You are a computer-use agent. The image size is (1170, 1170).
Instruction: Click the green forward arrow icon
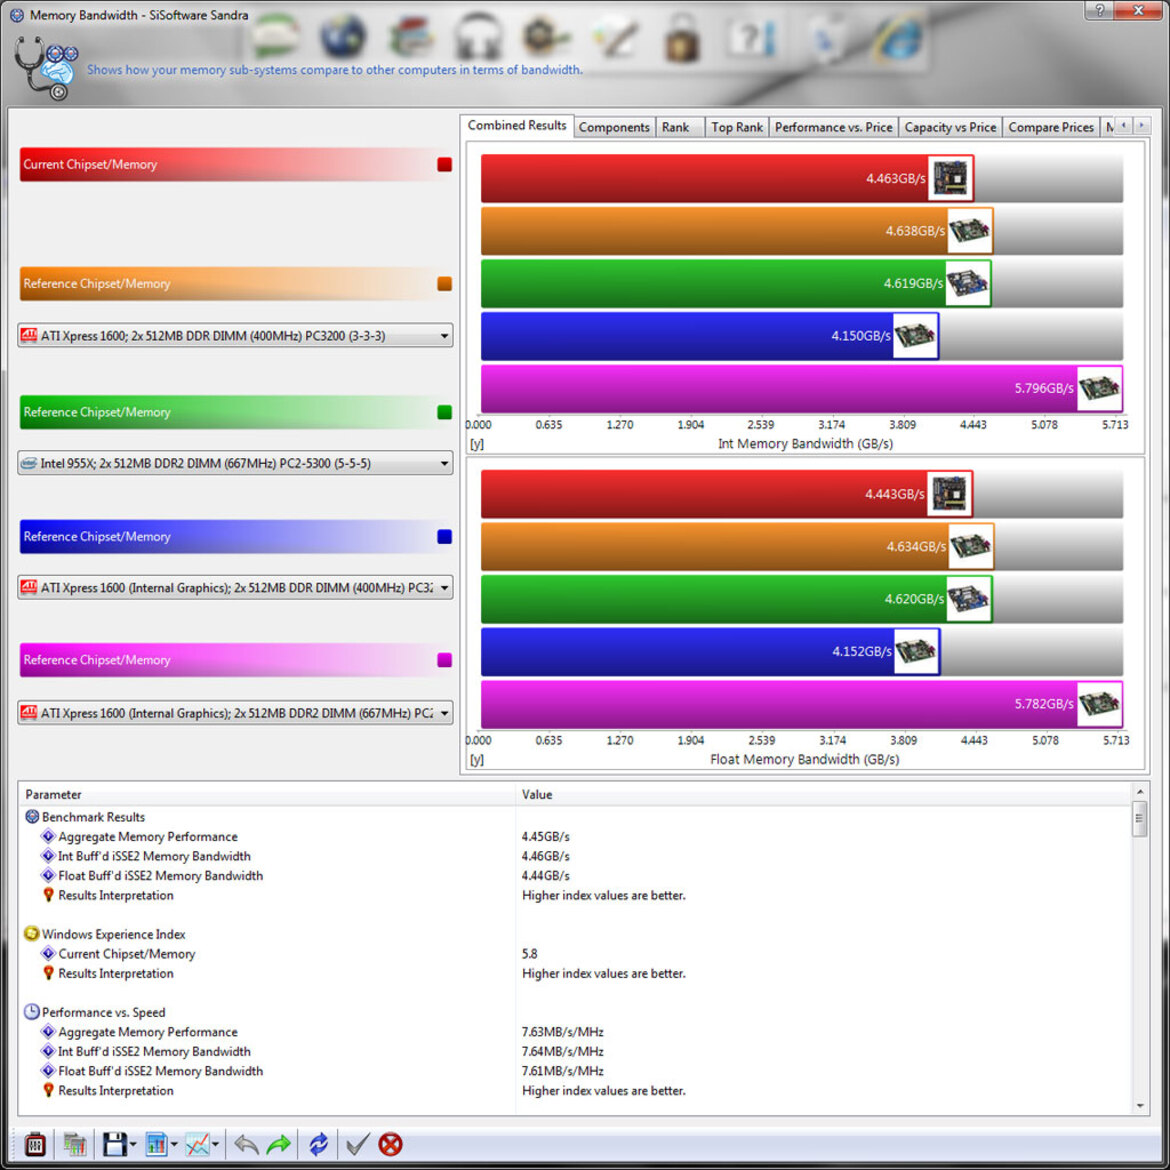279,1144
